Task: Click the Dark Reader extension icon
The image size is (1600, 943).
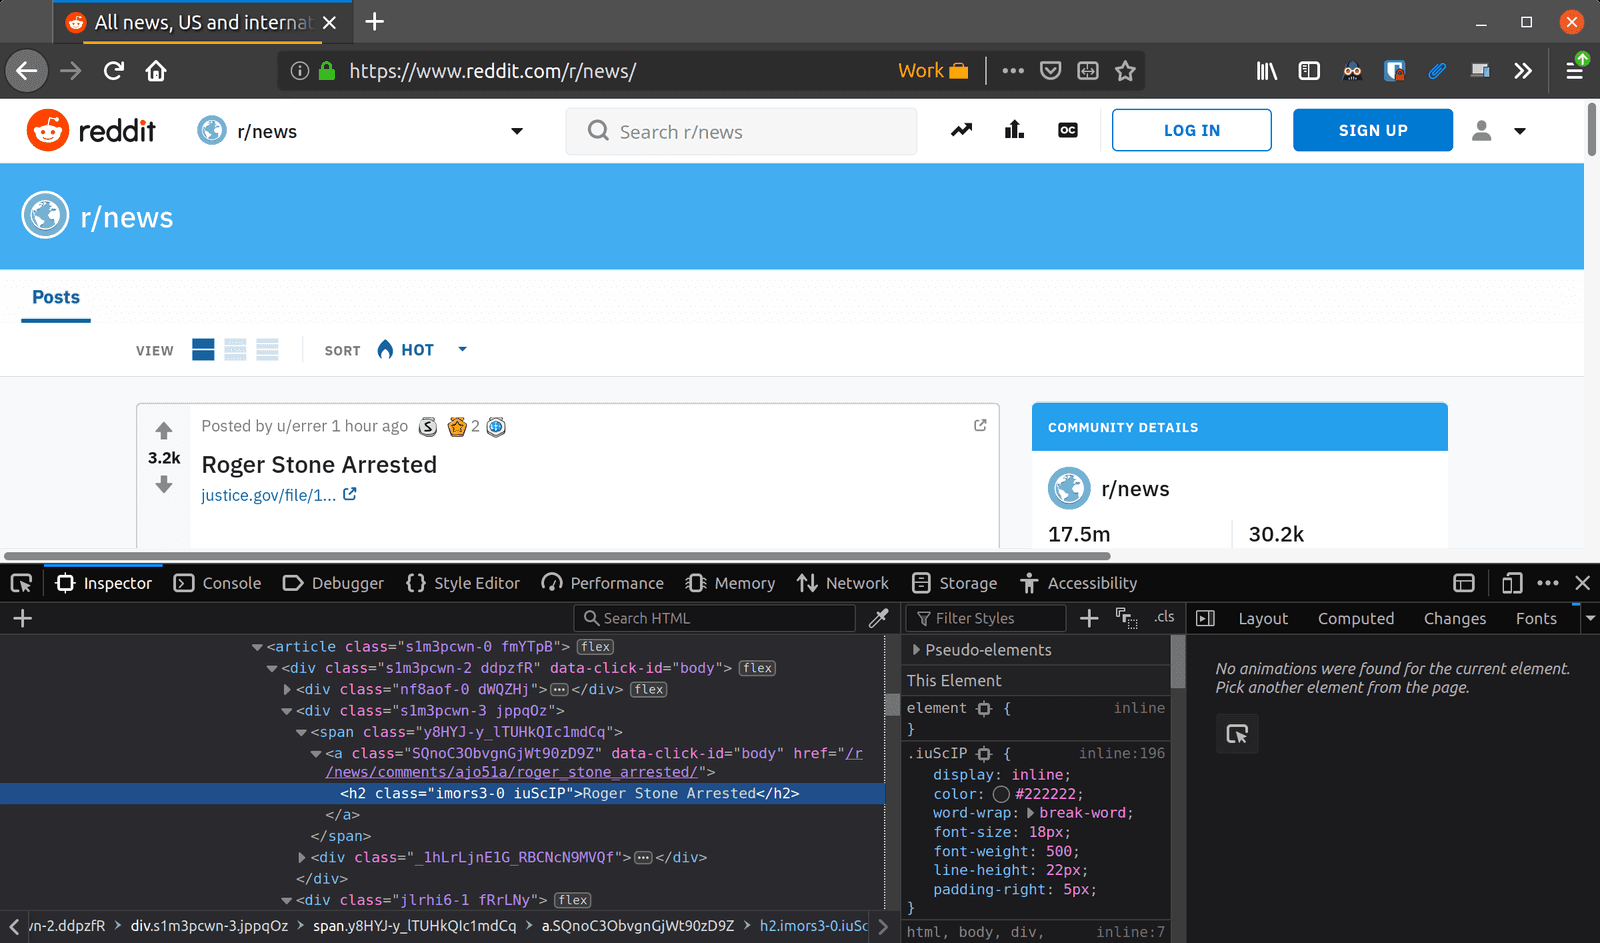Action: (1352, 70)
